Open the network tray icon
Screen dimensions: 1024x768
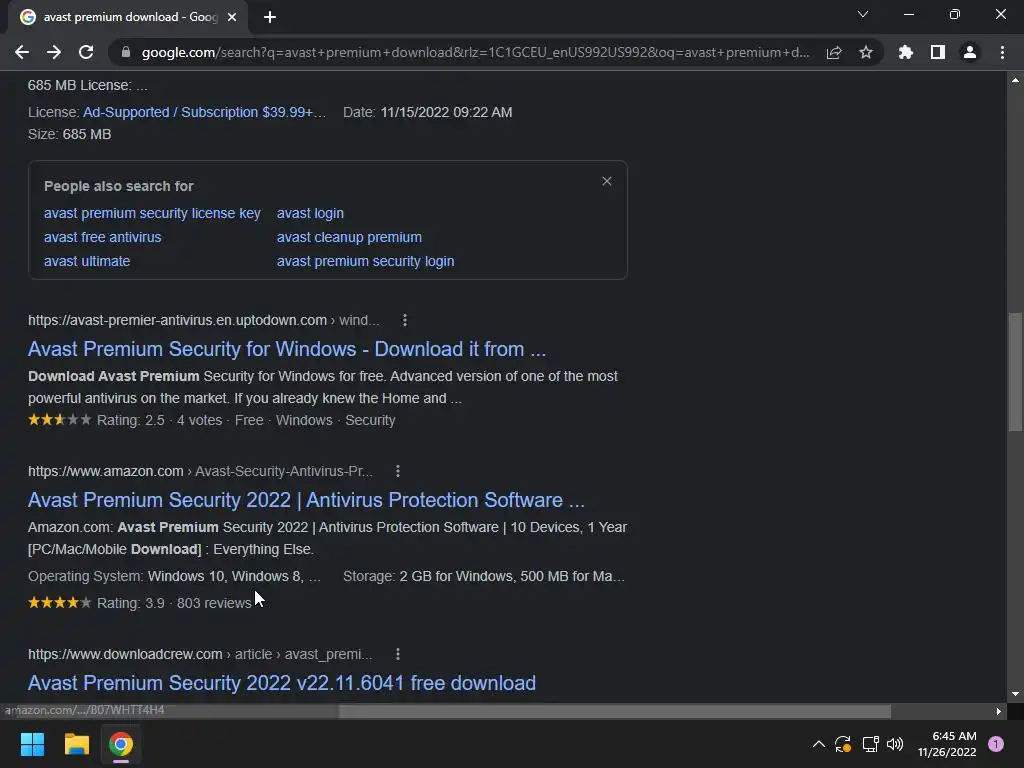870,744
